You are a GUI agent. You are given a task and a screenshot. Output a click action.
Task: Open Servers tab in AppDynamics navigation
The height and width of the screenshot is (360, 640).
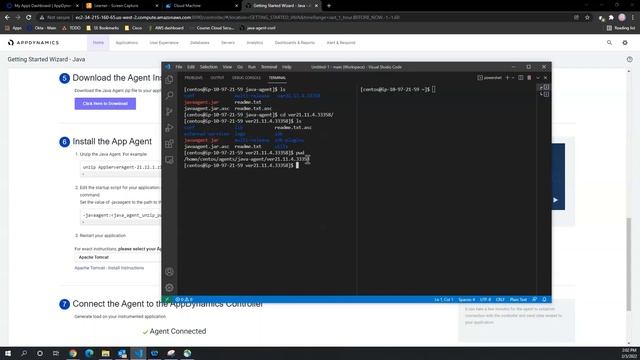pos(228,42)
